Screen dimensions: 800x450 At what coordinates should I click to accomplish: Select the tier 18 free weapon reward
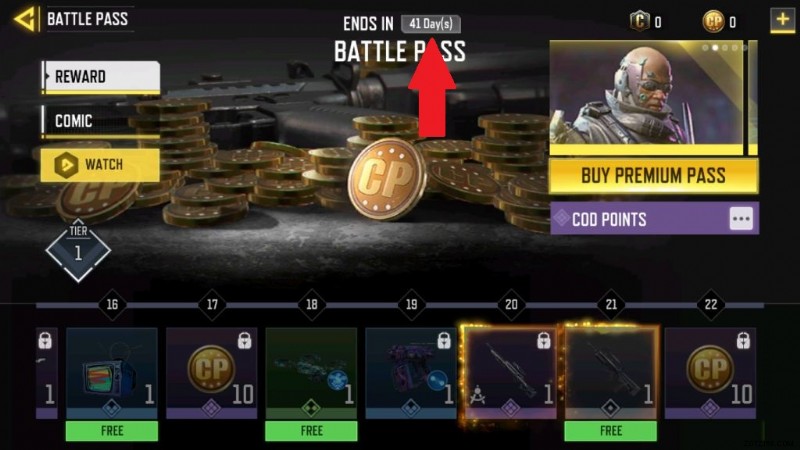311,373
